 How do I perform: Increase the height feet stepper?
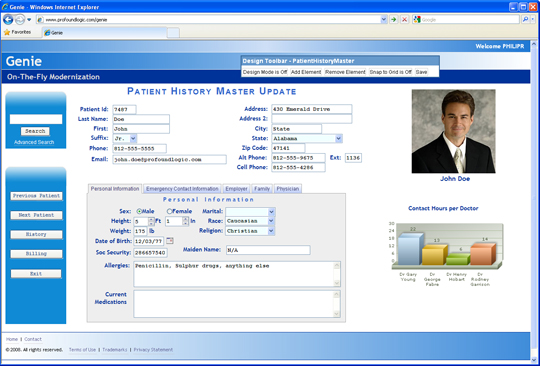pos(151,219)
